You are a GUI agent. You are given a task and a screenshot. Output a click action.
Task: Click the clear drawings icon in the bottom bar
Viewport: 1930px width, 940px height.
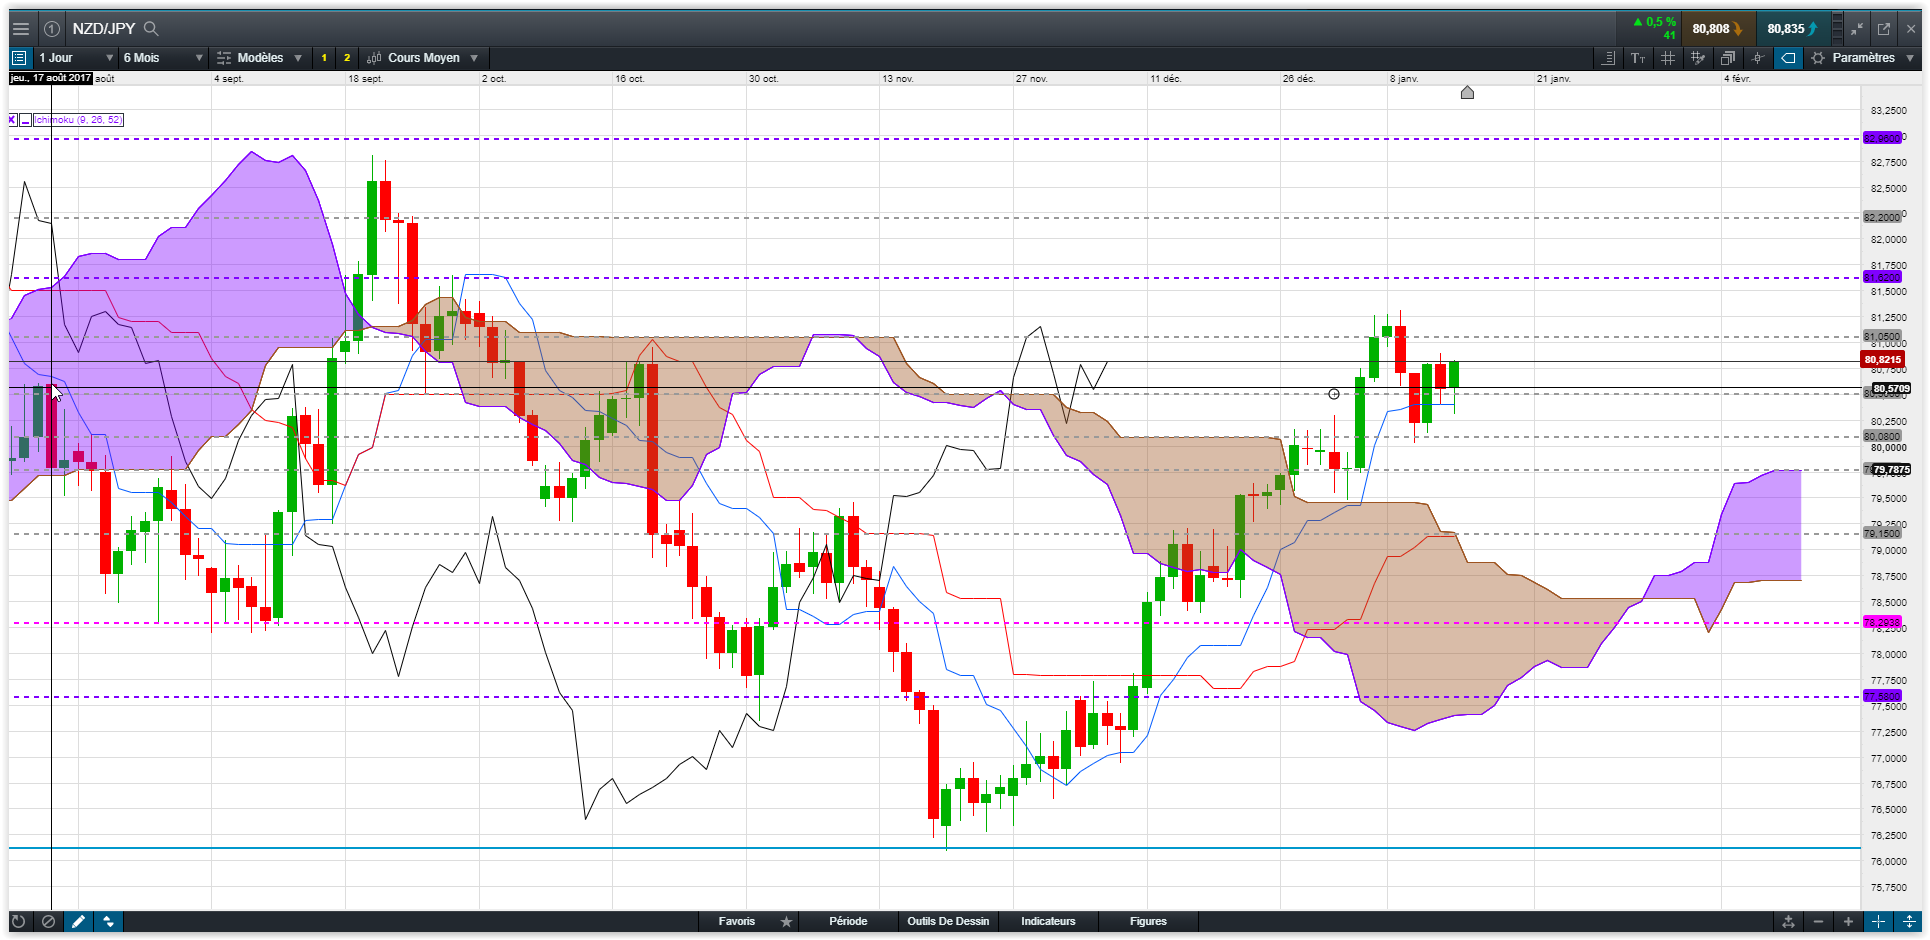pyautogui.click(x=48, y=921)
